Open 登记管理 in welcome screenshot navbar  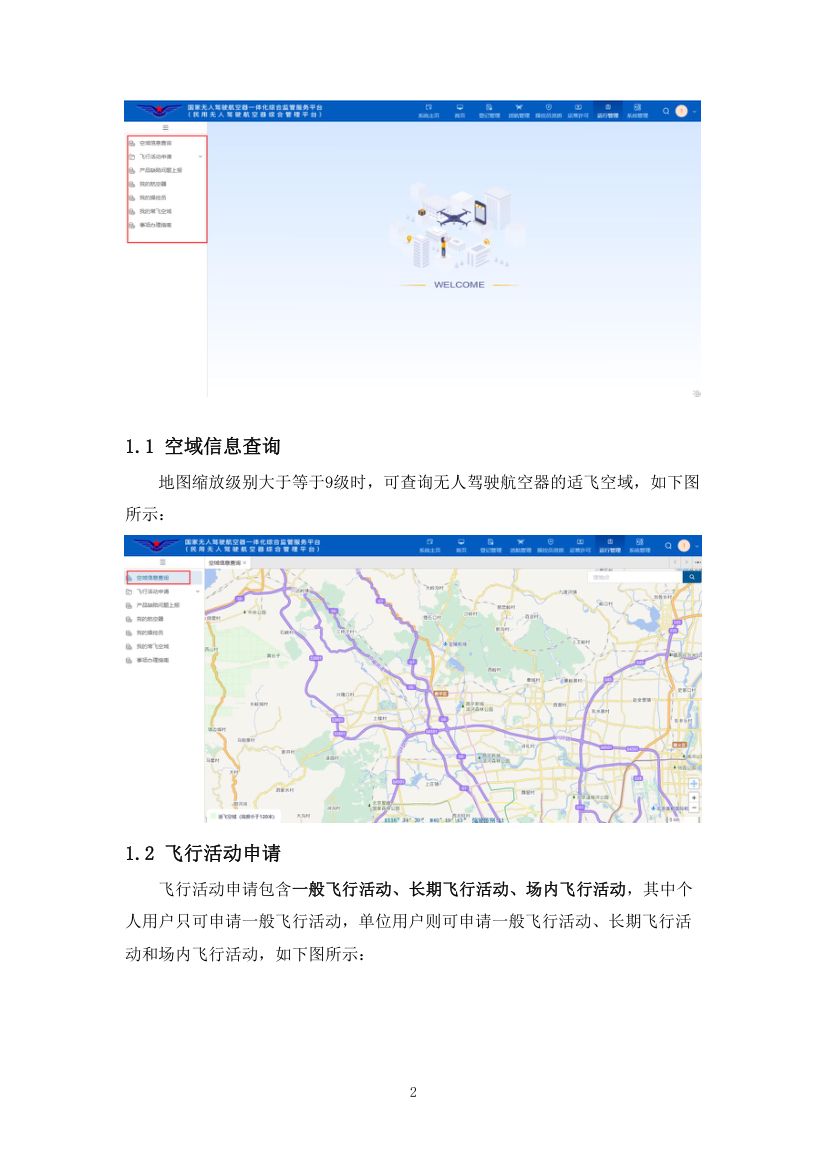pyautogui.click(x=489, y=110)
